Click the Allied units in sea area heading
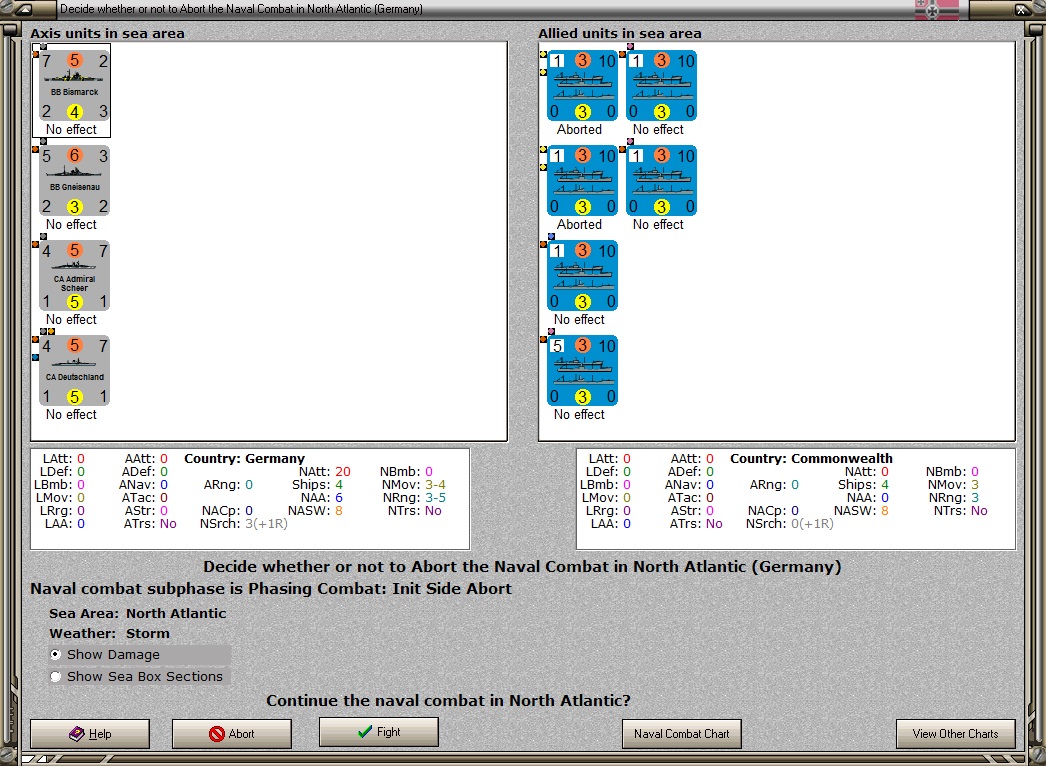1046x766 pixels. point(620,33)
